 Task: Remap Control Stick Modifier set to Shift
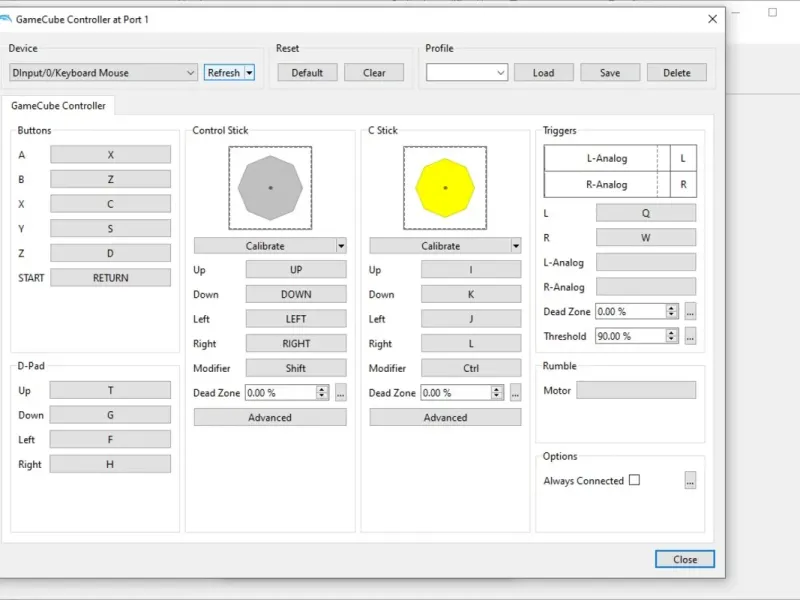(296, 368)
